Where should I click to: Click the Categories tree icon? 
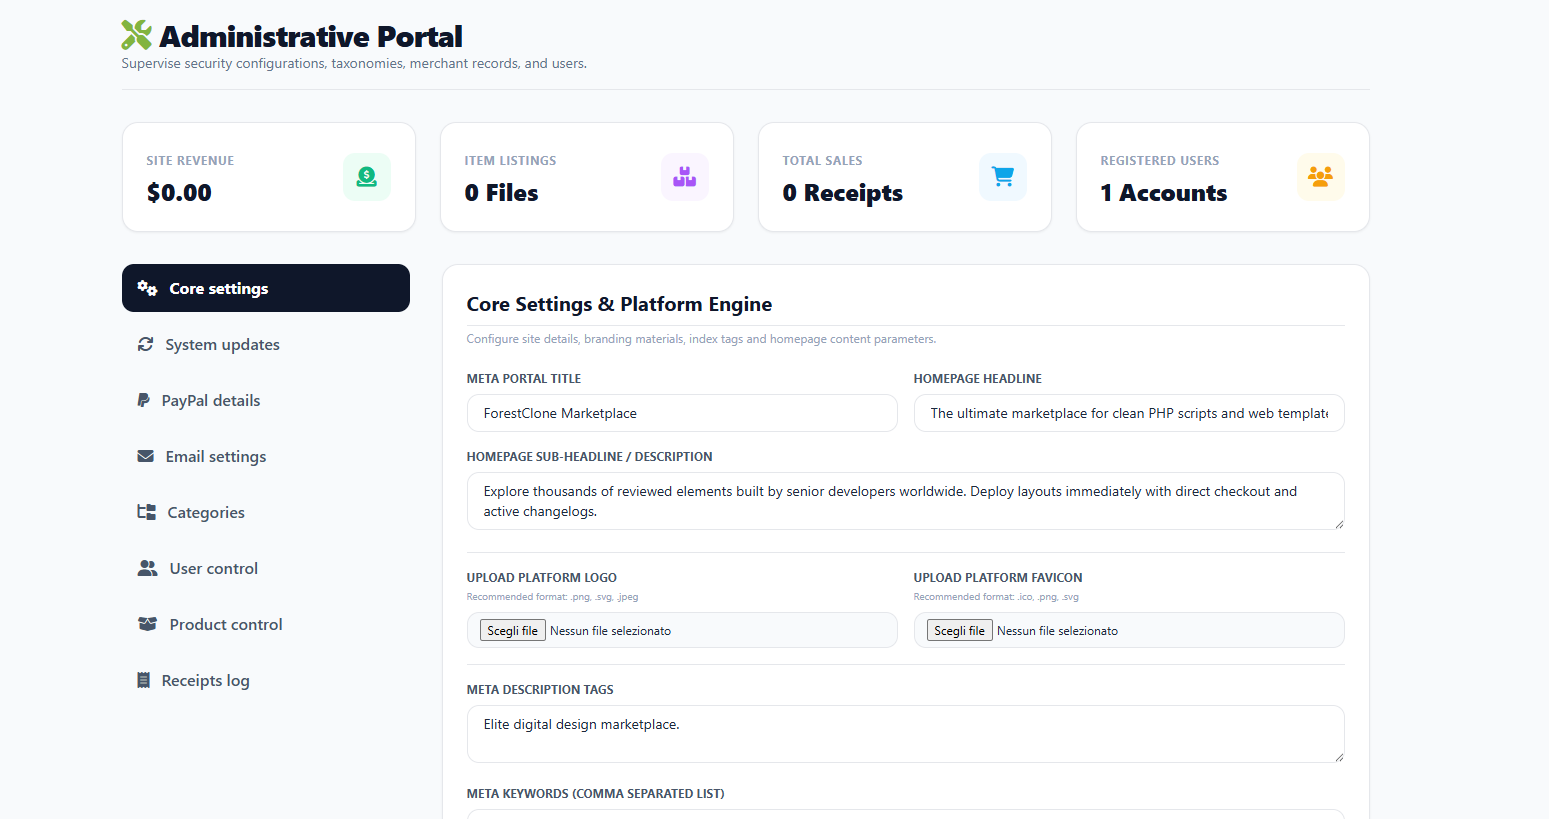tap(146, 512)
